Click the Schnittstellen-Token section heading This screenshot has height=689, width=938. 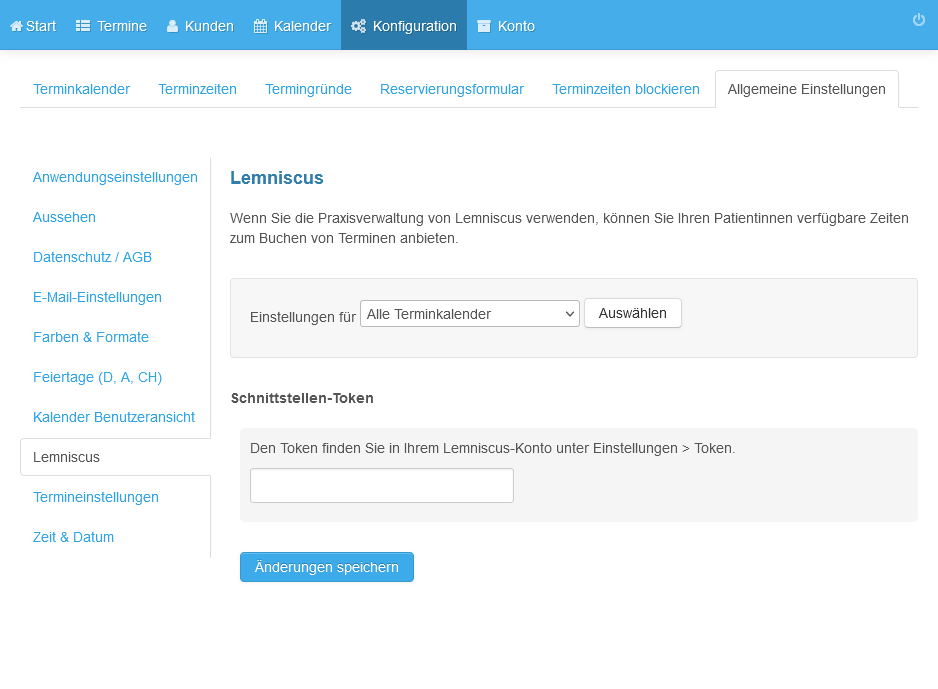pos(302,398)
